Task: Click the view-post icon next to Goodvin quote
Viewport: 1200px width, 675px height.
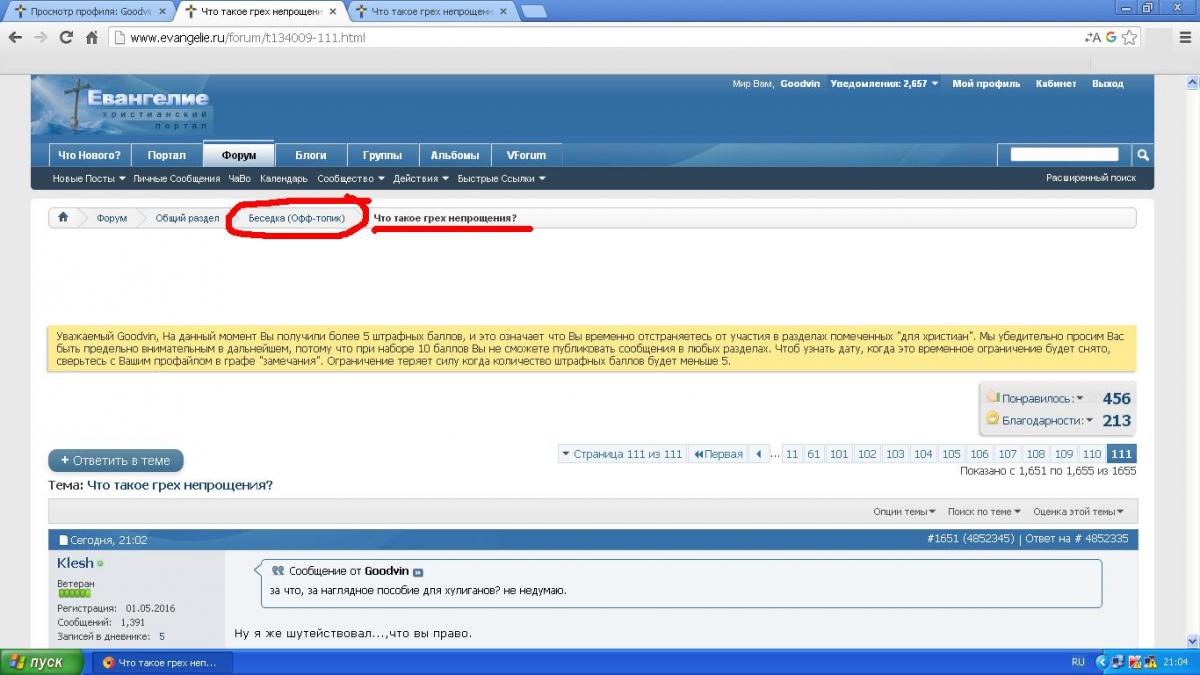Action: pyautogui.click(x=418, y=572)
